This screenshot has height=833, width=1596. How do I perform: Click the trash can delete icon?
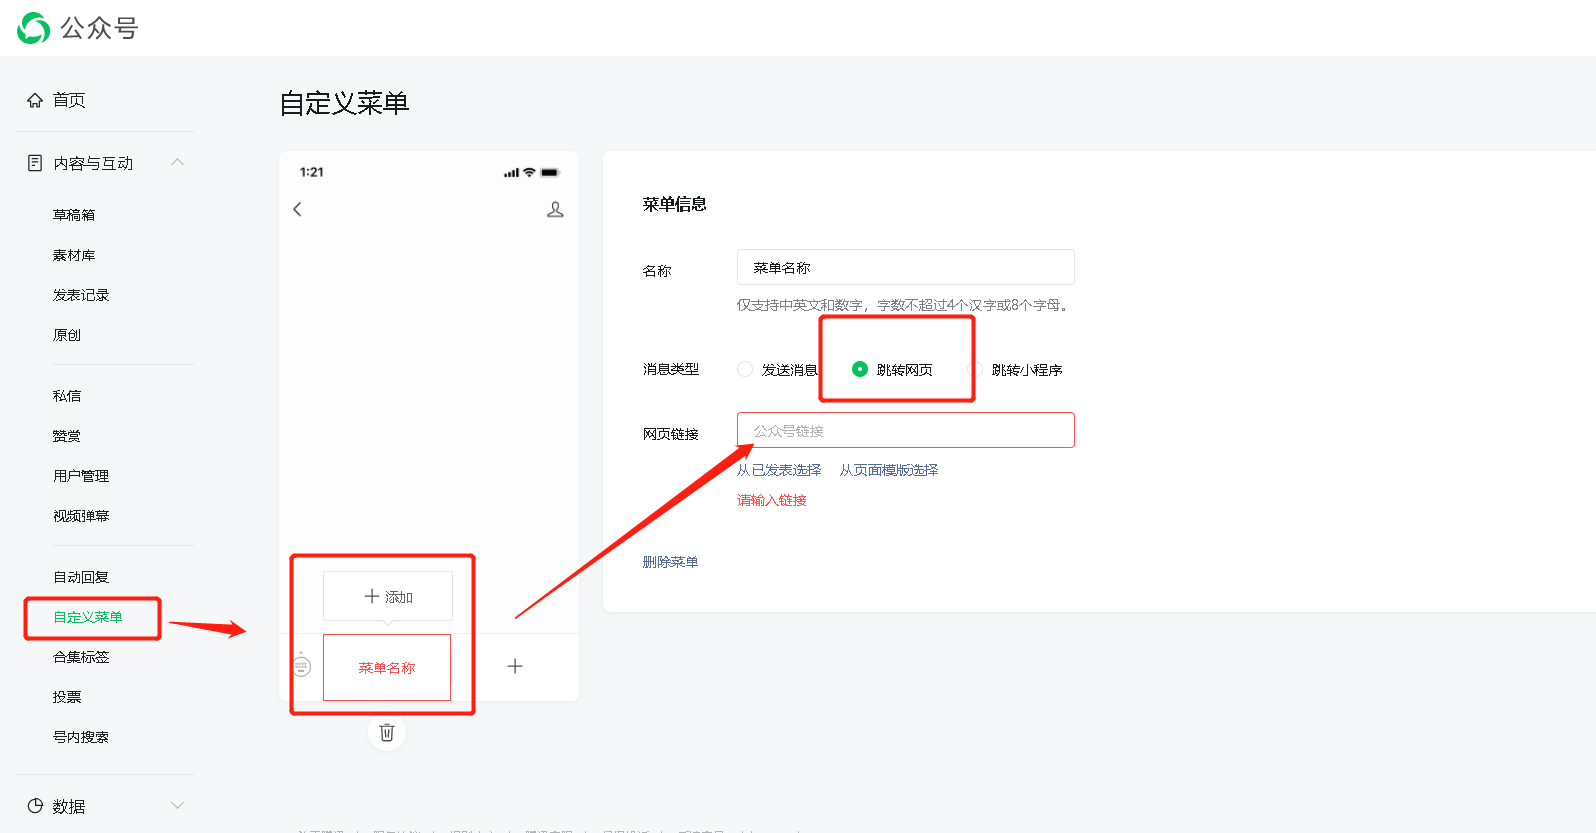387,732
